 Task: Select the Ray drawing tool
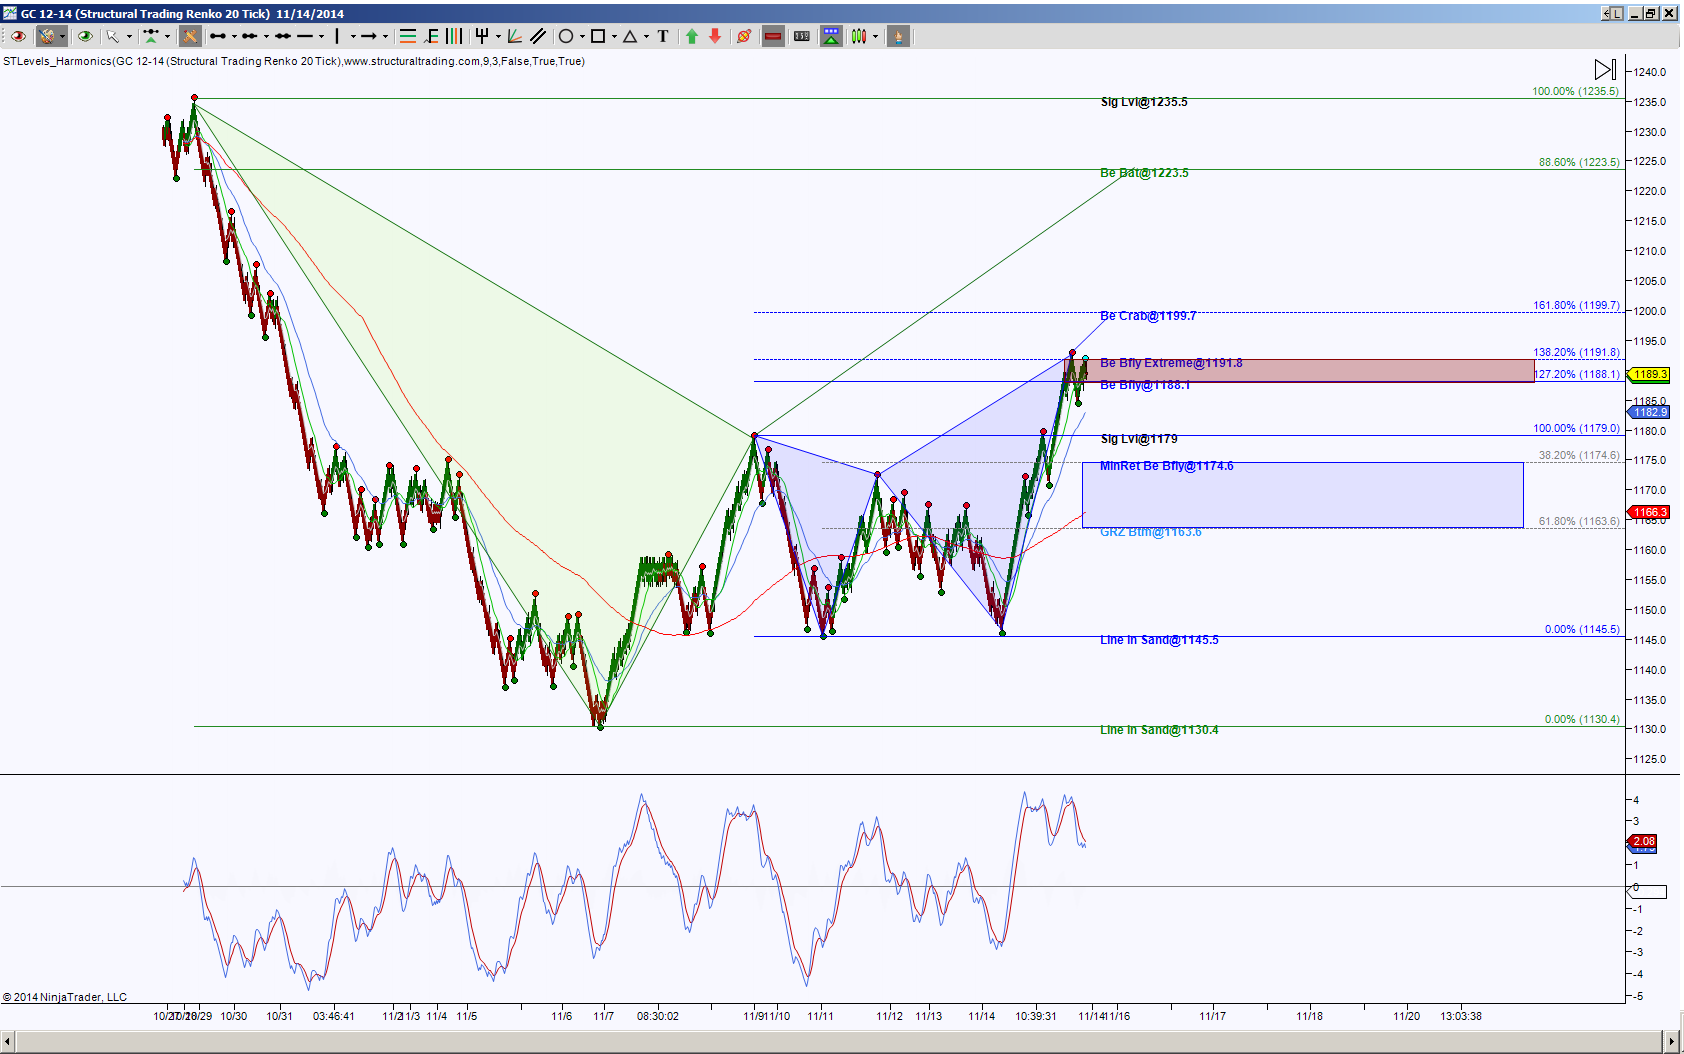tap(249, 36)
